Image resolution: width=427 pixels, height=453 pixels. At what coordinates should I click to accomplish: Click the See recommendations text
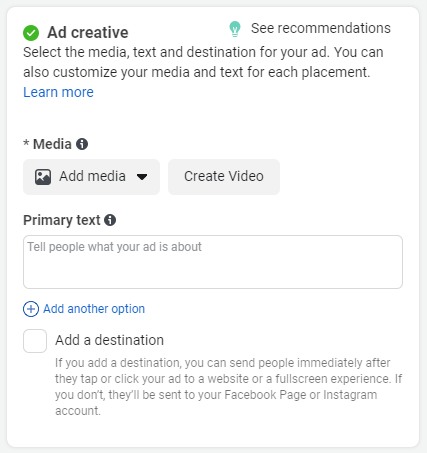pyautogui.click(x=321, y=28)
